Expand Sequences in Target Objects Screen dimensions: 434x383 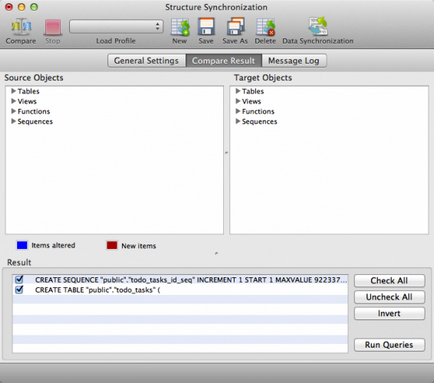pos(238,121)
